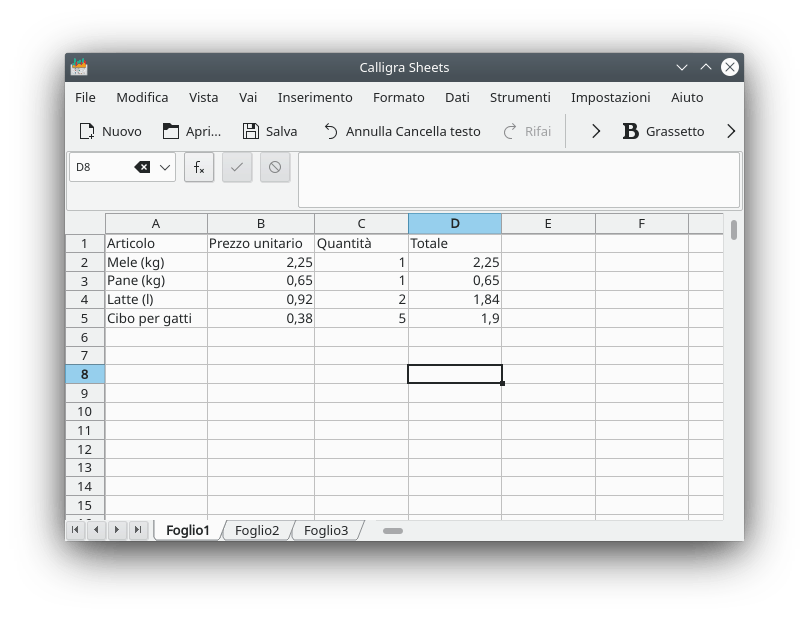
Task: Open the Formato menu
Action: [398, 97]
